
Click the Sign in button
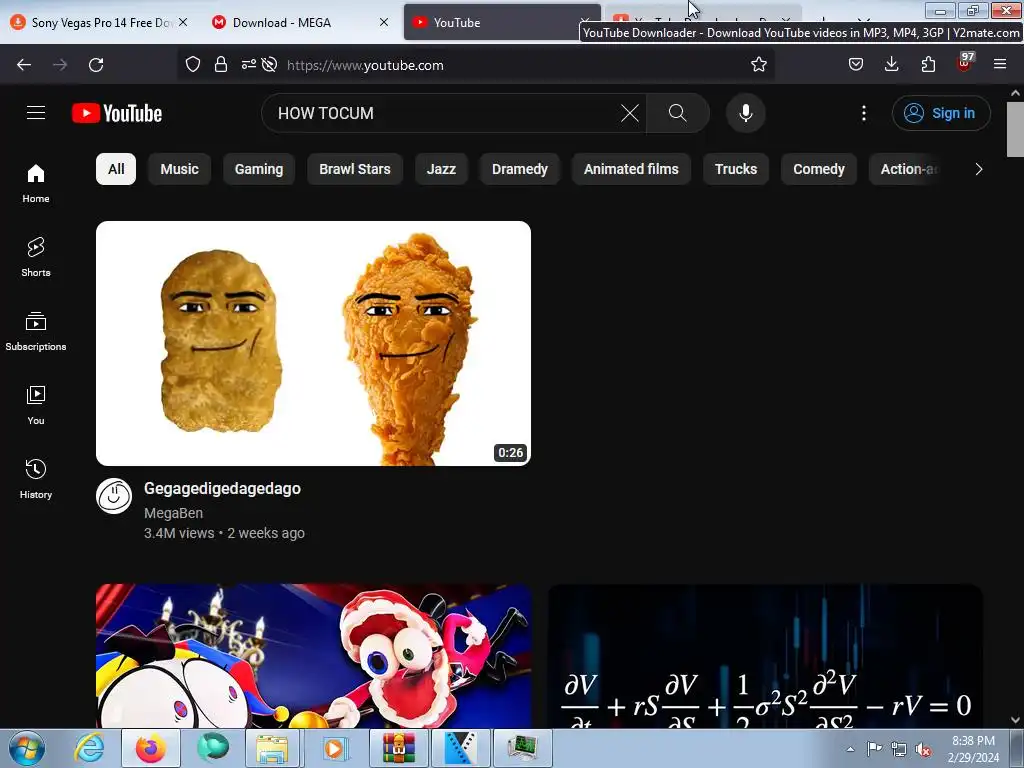tap(941, 113)
